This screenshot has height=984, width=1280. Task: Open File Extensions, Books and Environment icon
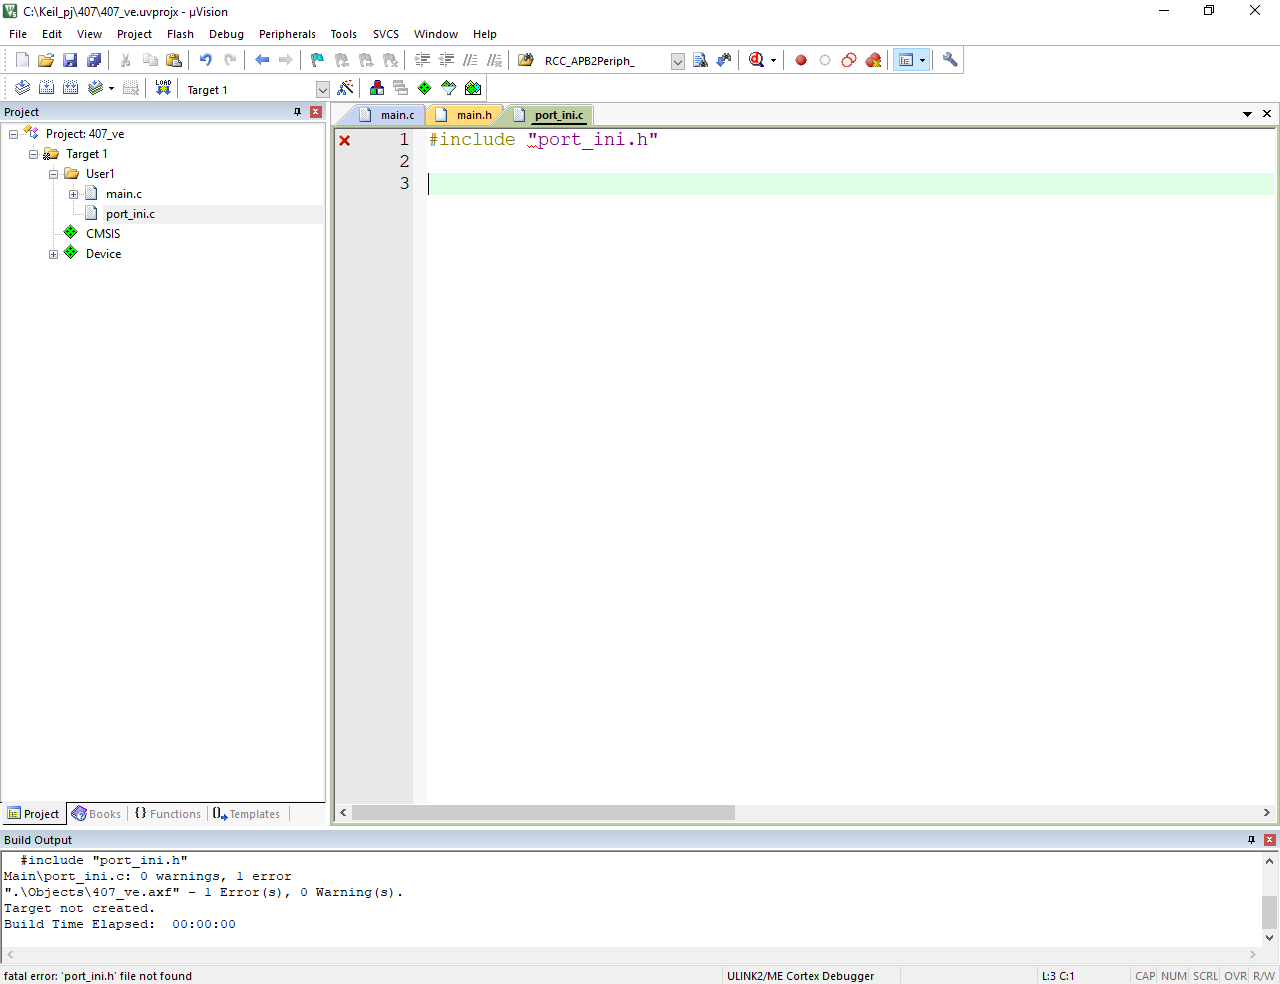tap(376, 88)
